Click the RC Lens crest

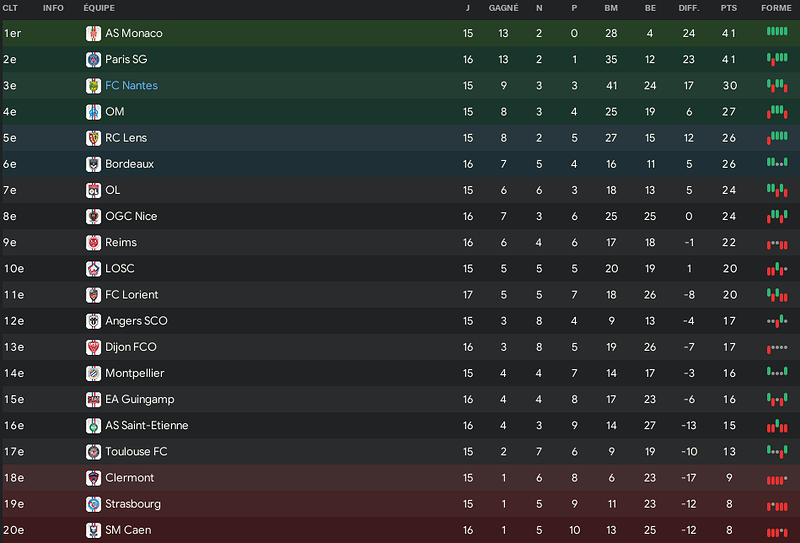click(93, 138)
